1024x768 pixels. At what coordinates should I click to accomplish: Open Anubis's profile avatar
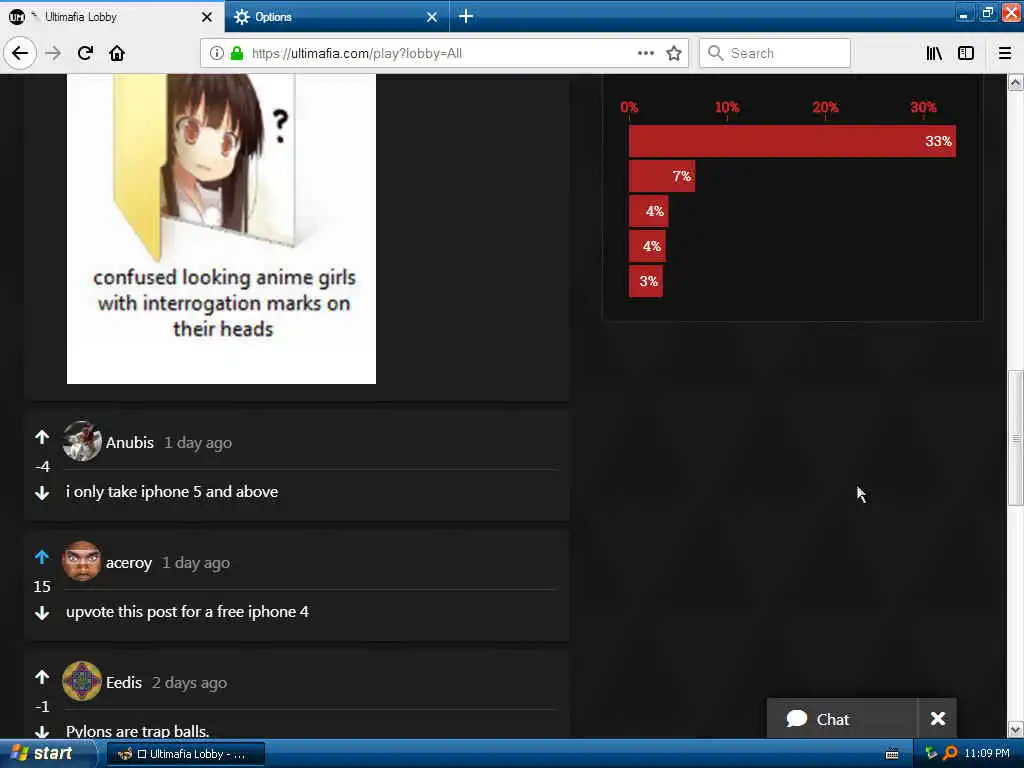pos(82,441)
